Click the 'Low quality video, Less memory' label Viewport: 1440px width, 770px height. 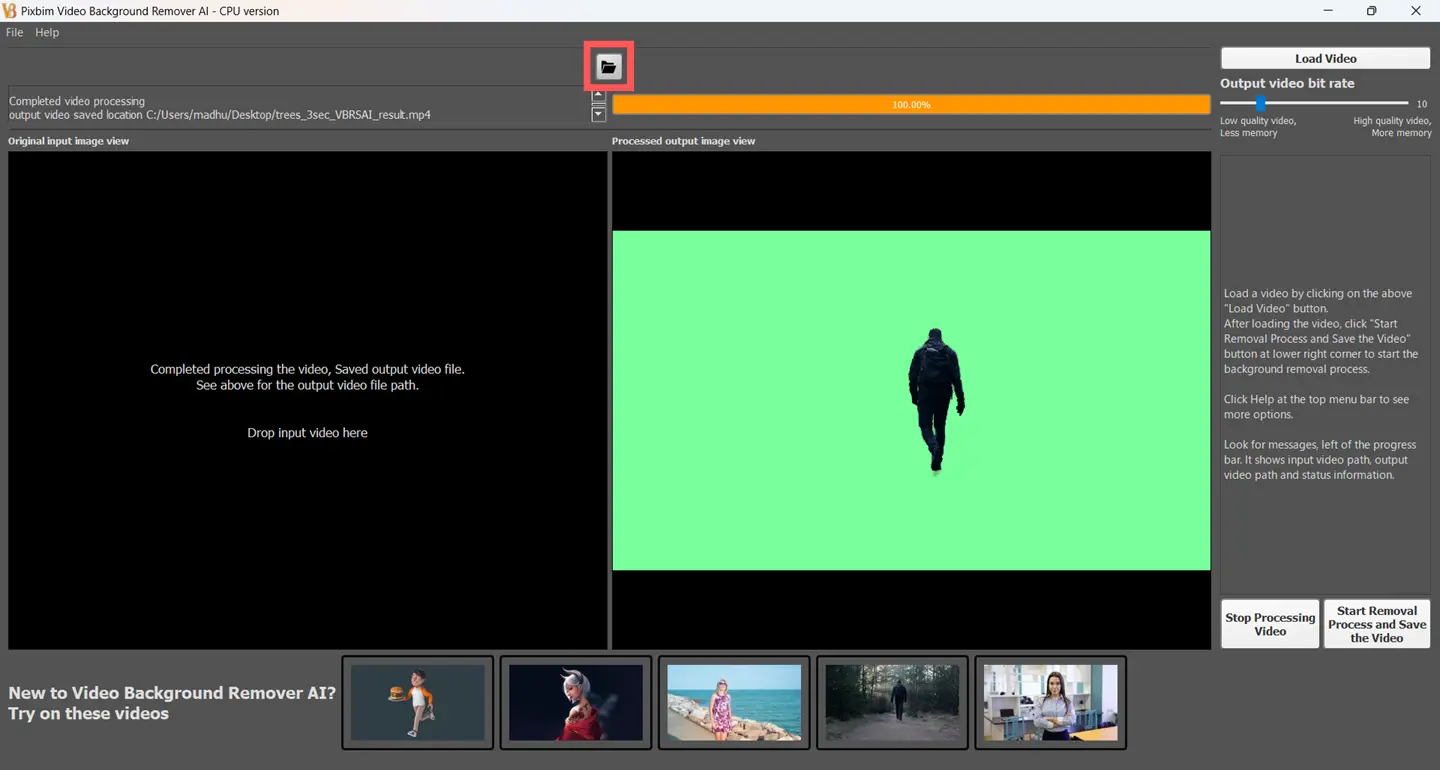(x=1258, y=127)
